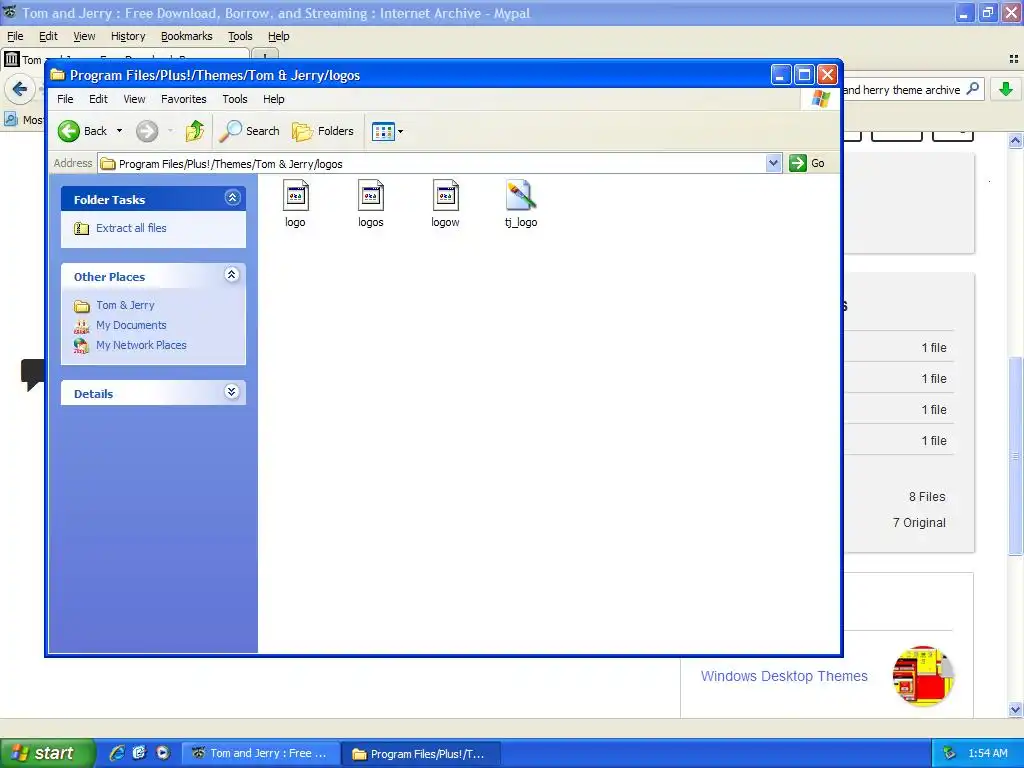
Task: Collapse the Folder Tasks panel
Action: pyautogui.click(x=232, y=198)
